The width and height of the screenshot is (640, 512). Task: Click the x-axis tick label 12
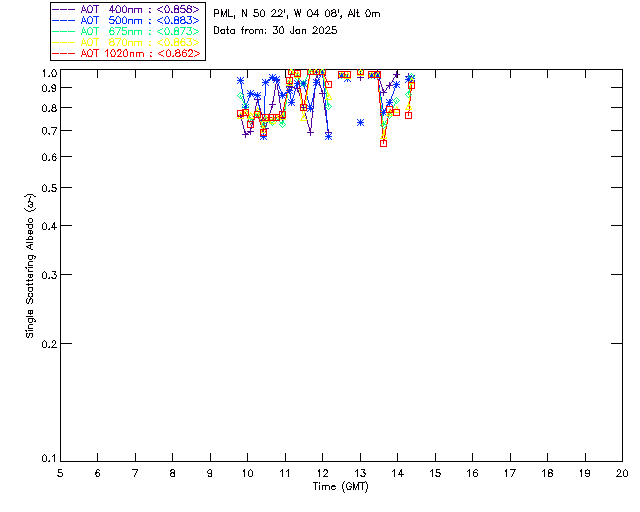click(322, 472)
